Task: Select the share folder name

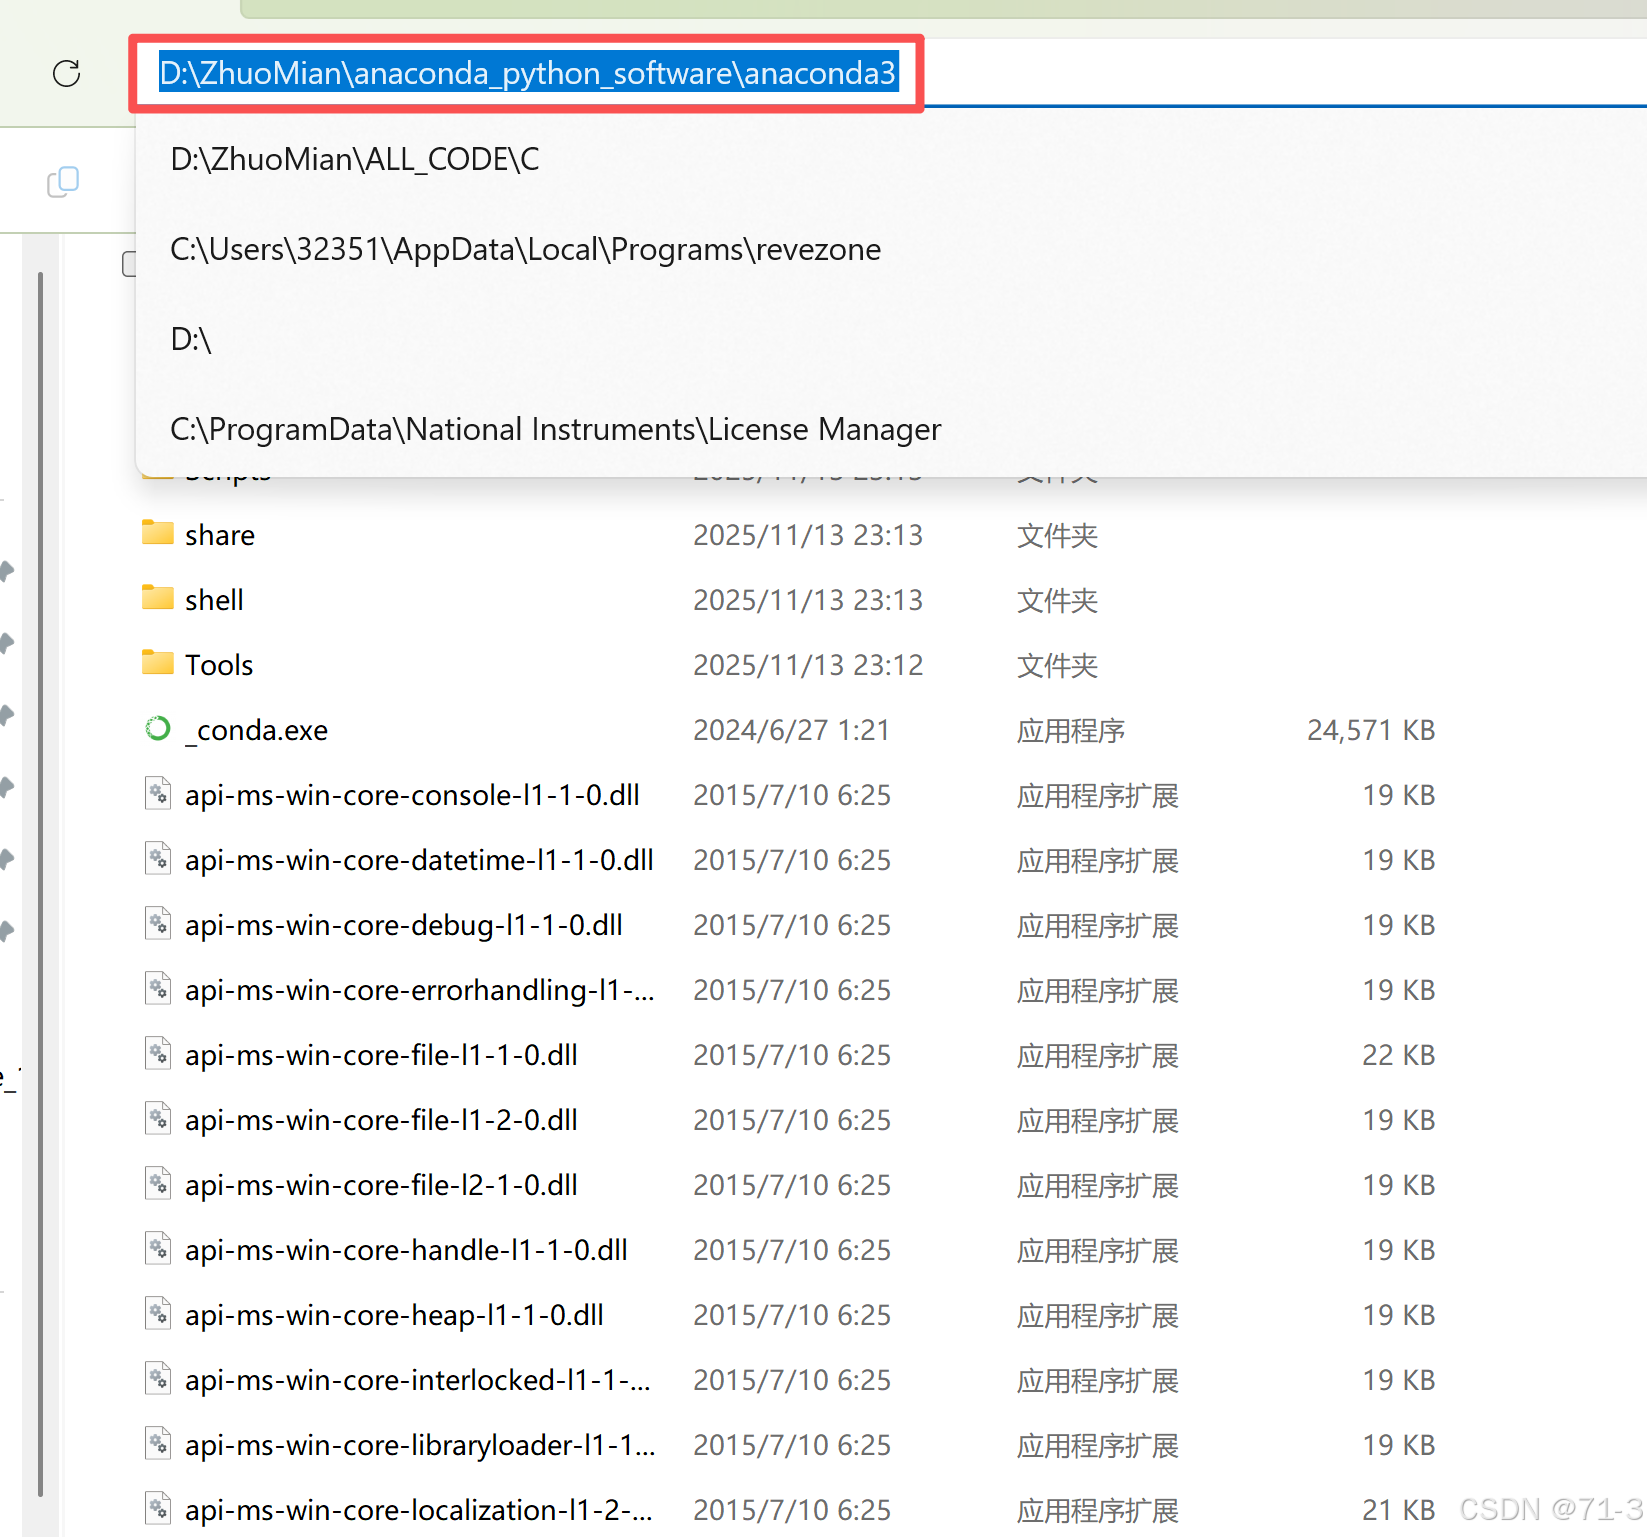Action: tap(220, 535)
